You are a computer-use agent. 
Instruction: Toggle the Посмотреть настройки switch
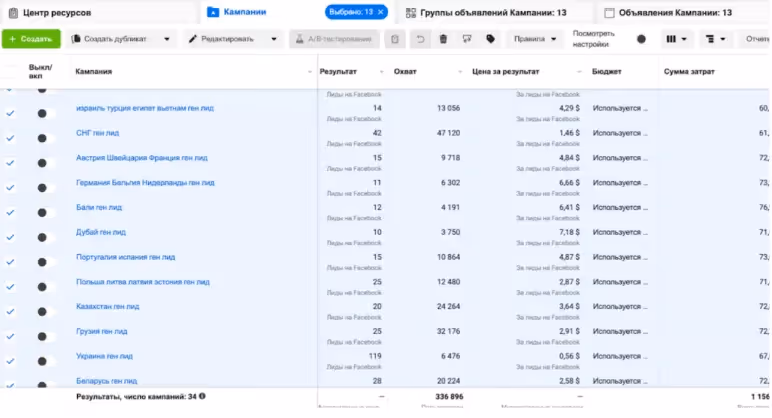[x=641, y=39]
